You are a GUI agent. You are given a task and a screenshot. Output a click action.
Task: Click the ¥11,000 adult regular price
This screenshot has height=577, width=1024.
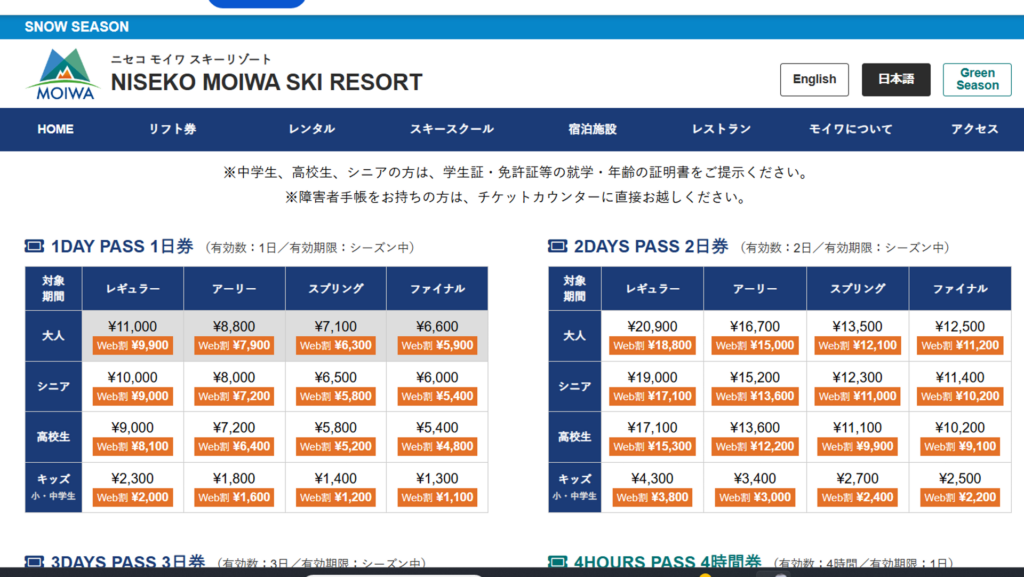133,326
